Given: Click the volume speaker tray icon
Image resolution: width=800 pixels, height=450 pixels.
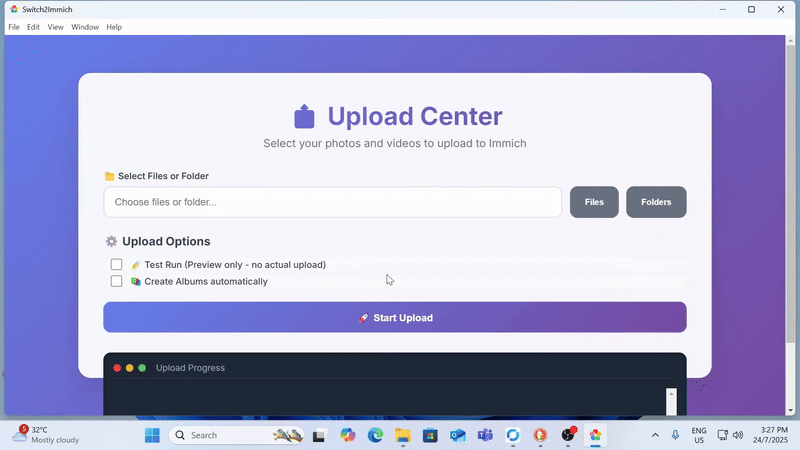Looking at the screenshot, I should 738,435.
